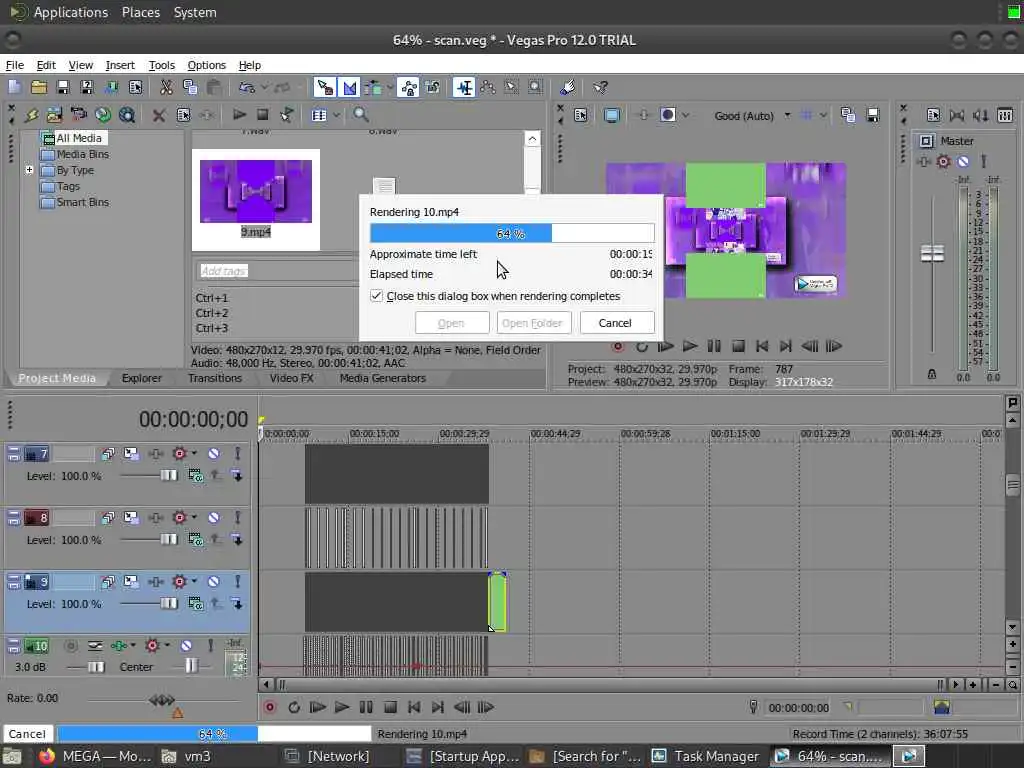Click the What's This Help icon
This screenshot has height=768, width=1024.
[x=600, y=87]
